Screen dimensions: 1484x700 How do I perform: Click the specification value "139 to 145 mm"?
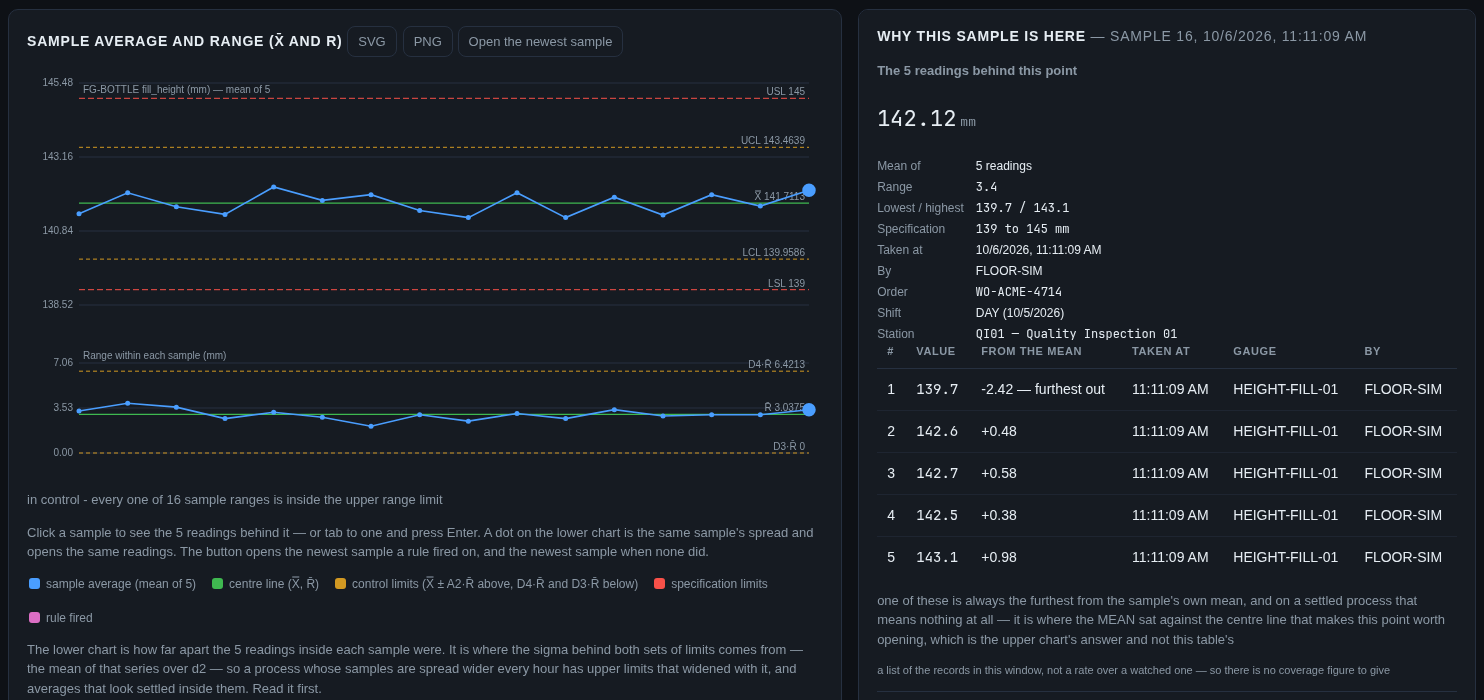pyautogui.click(x=1022, y=229)
